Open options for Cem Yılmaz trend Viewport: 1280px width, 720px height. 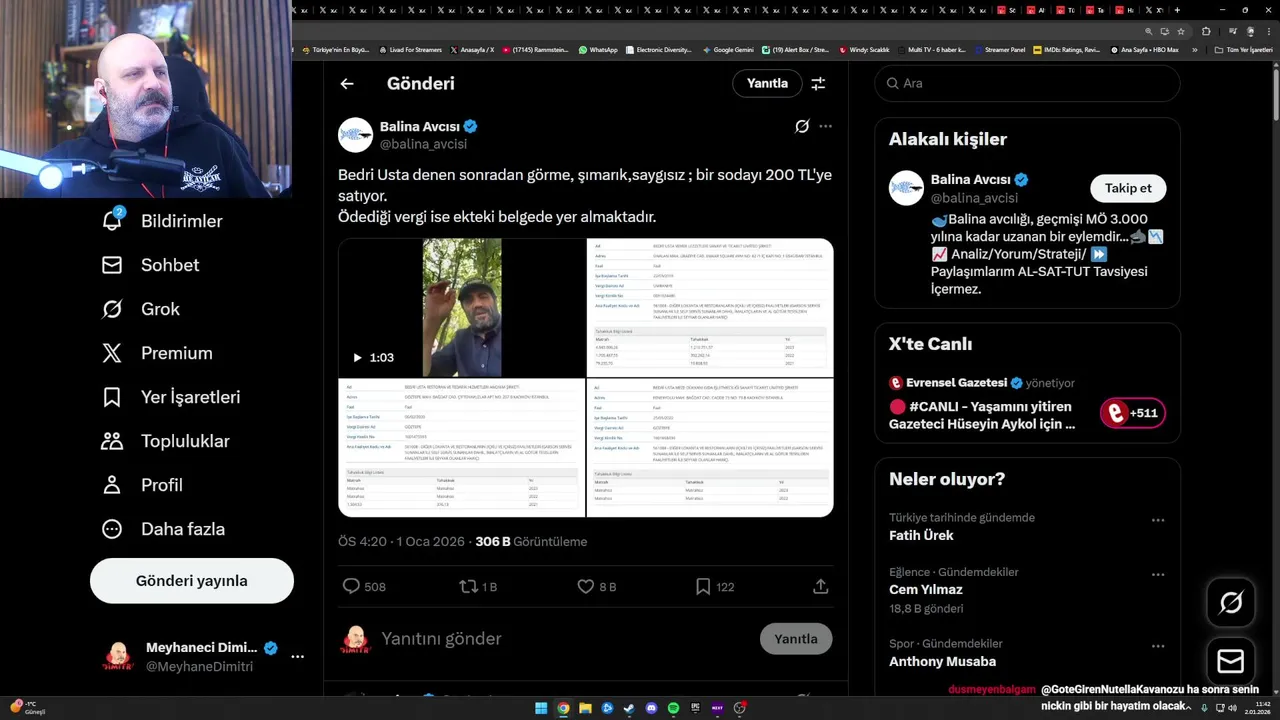click(x=1158, y=575)
